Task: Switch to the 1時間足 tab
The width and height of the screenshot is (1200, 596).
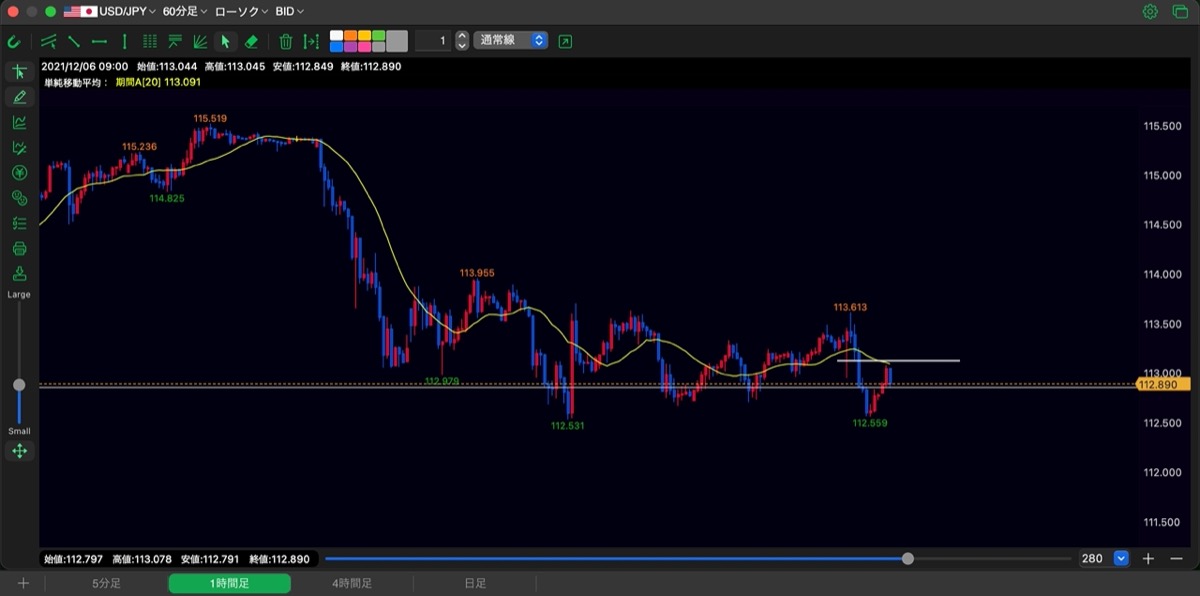Action: coord(229,584)
